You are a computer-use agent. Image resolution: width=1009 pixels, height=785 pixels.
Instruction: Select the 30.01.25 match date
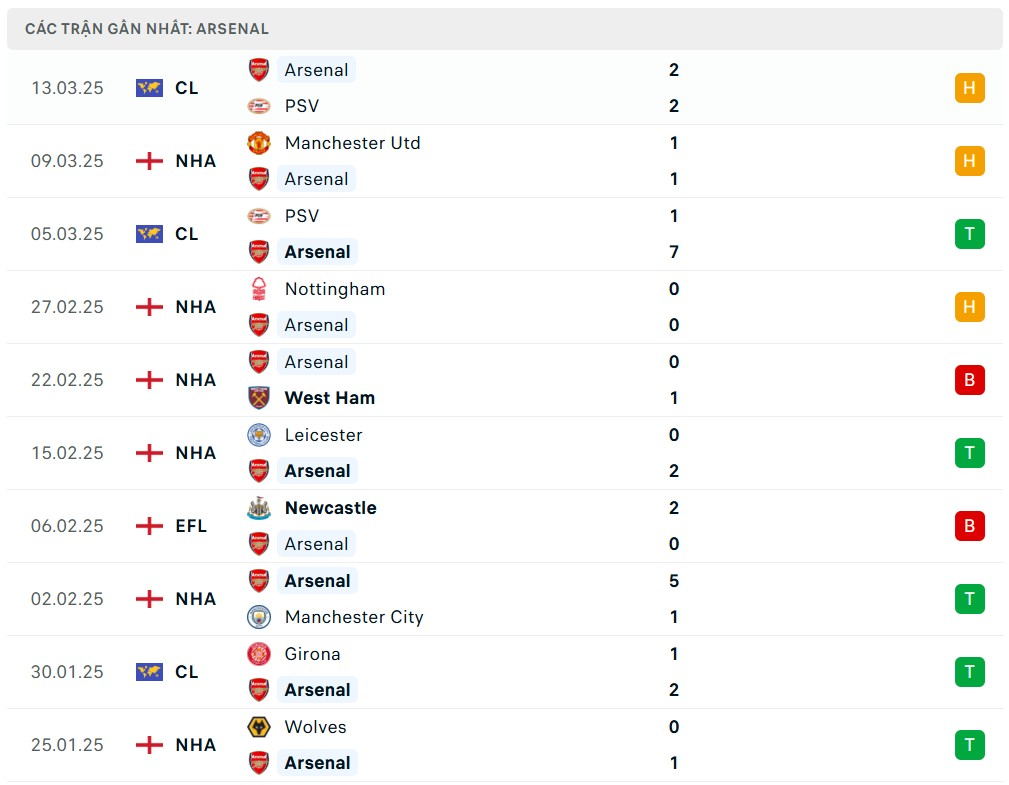click(x=67, y=672)
